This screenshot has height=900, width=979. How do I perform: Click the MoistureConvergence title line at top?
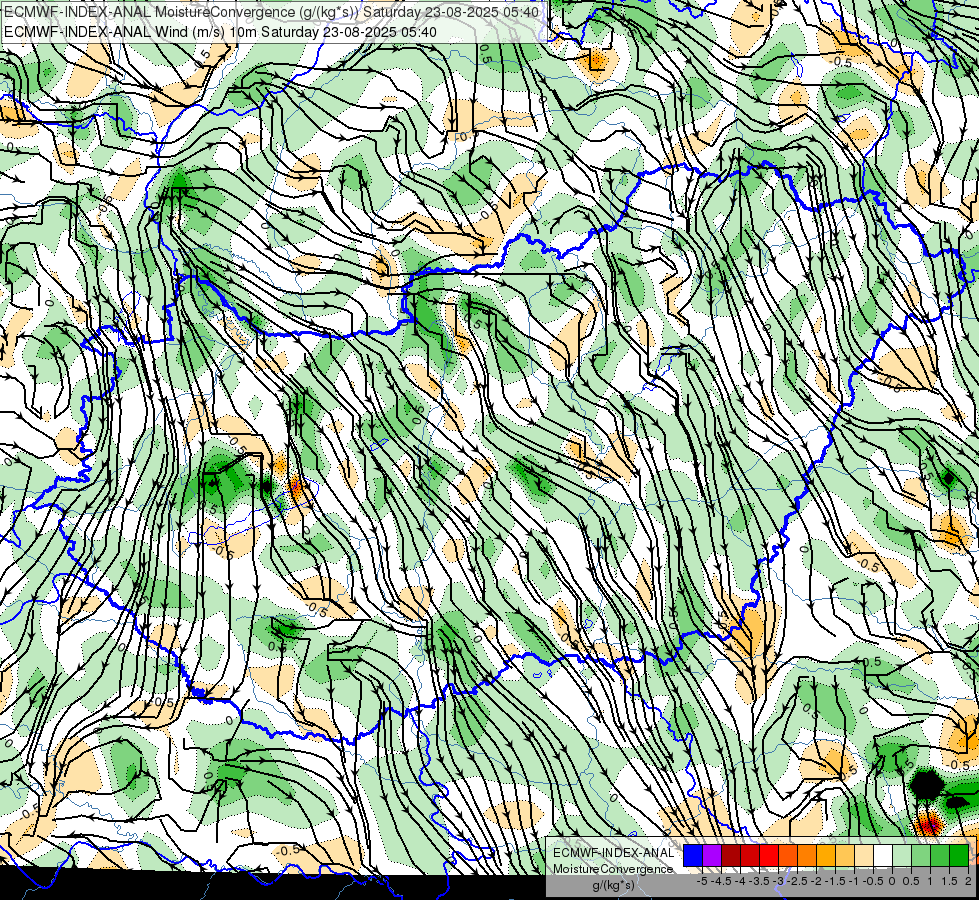(x=272, y=12)
